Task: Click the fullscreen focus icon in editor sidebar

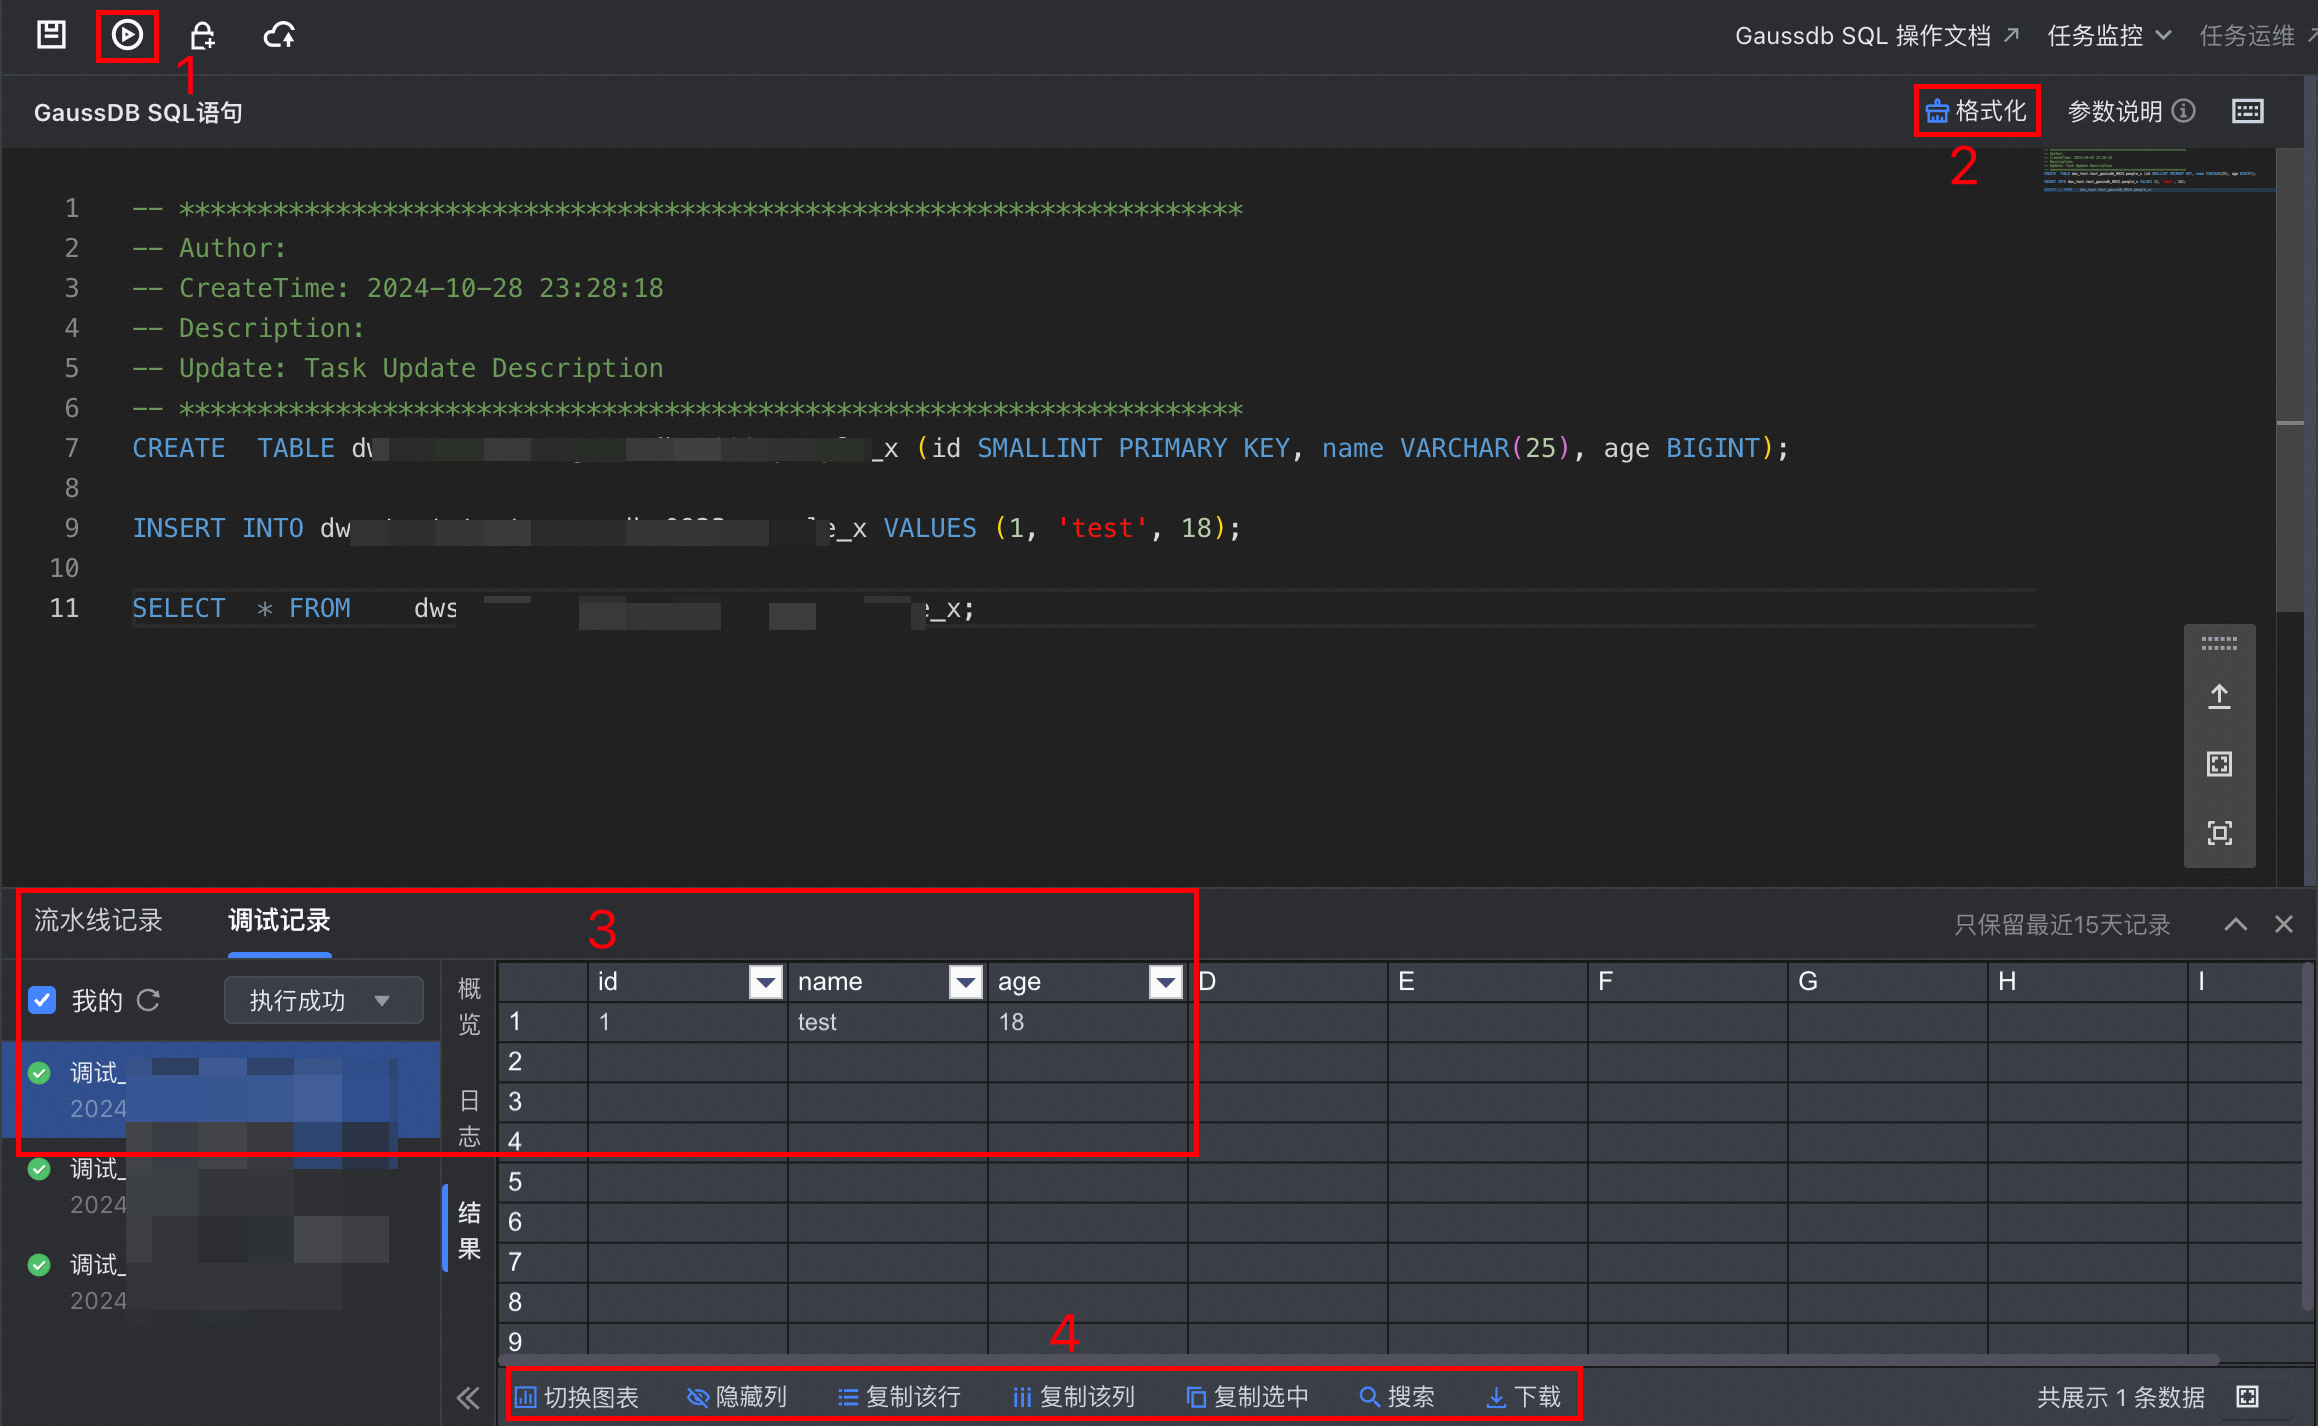Action: point(2219,833)
